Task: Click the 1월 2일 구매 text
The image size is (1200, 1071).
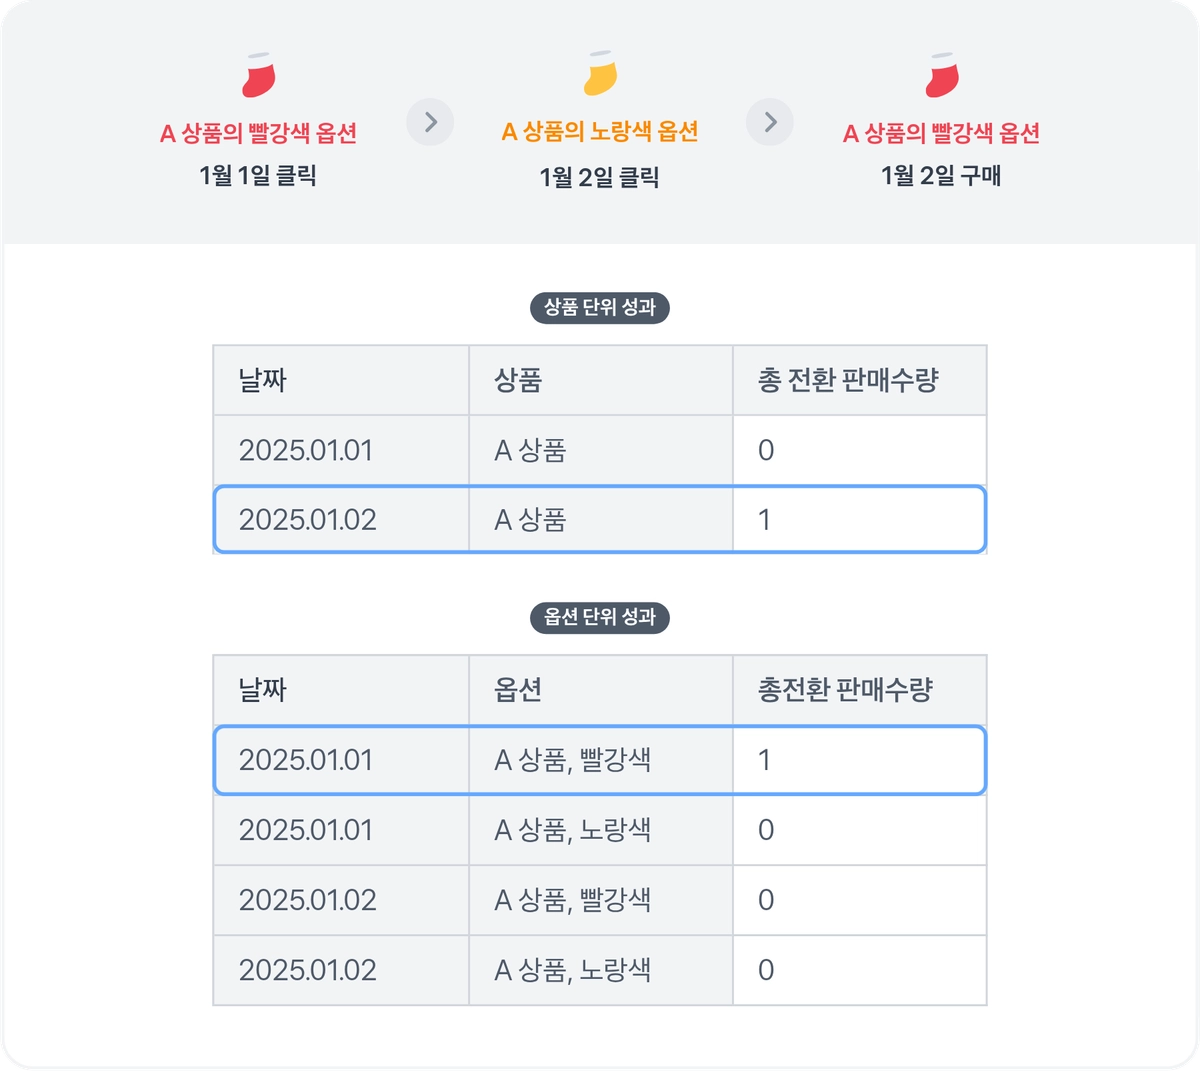Action: (941, 176)
